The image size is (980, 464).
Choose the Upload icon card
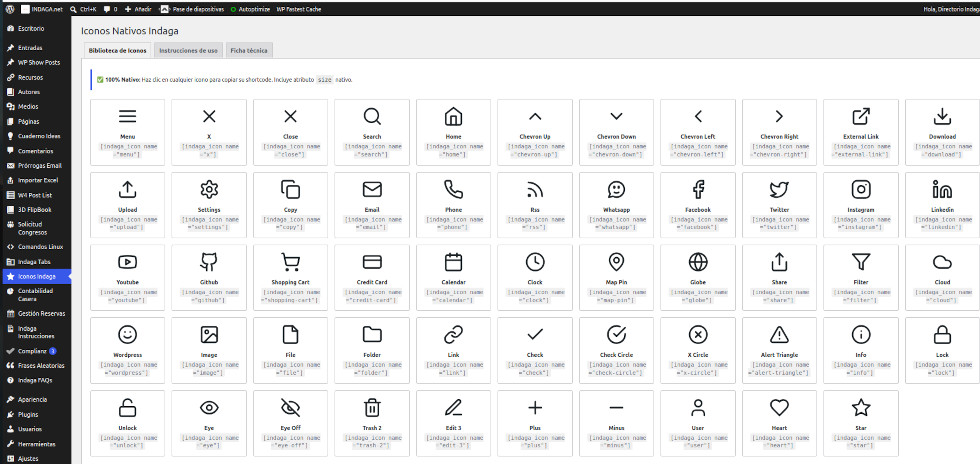pyautogui.click(x=128, y=204)
